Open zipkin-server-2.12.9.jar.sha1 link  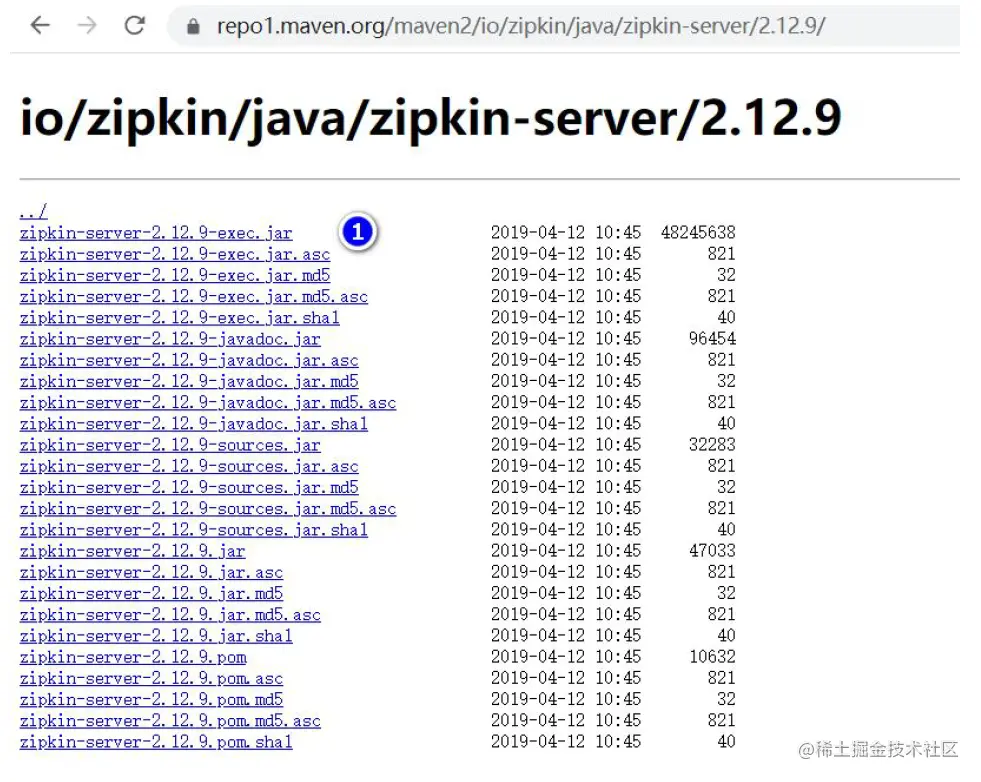click(156, 637)
